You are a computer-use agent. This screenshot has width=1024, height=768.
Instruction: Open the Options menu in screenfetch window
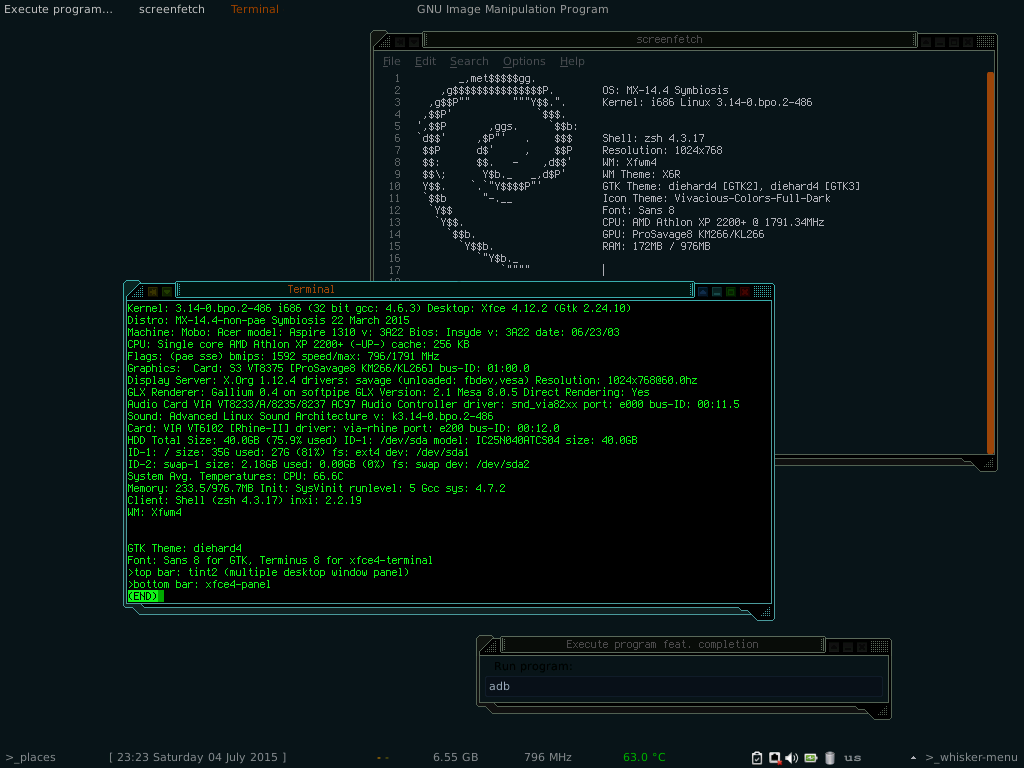click(x=524, y=61)
